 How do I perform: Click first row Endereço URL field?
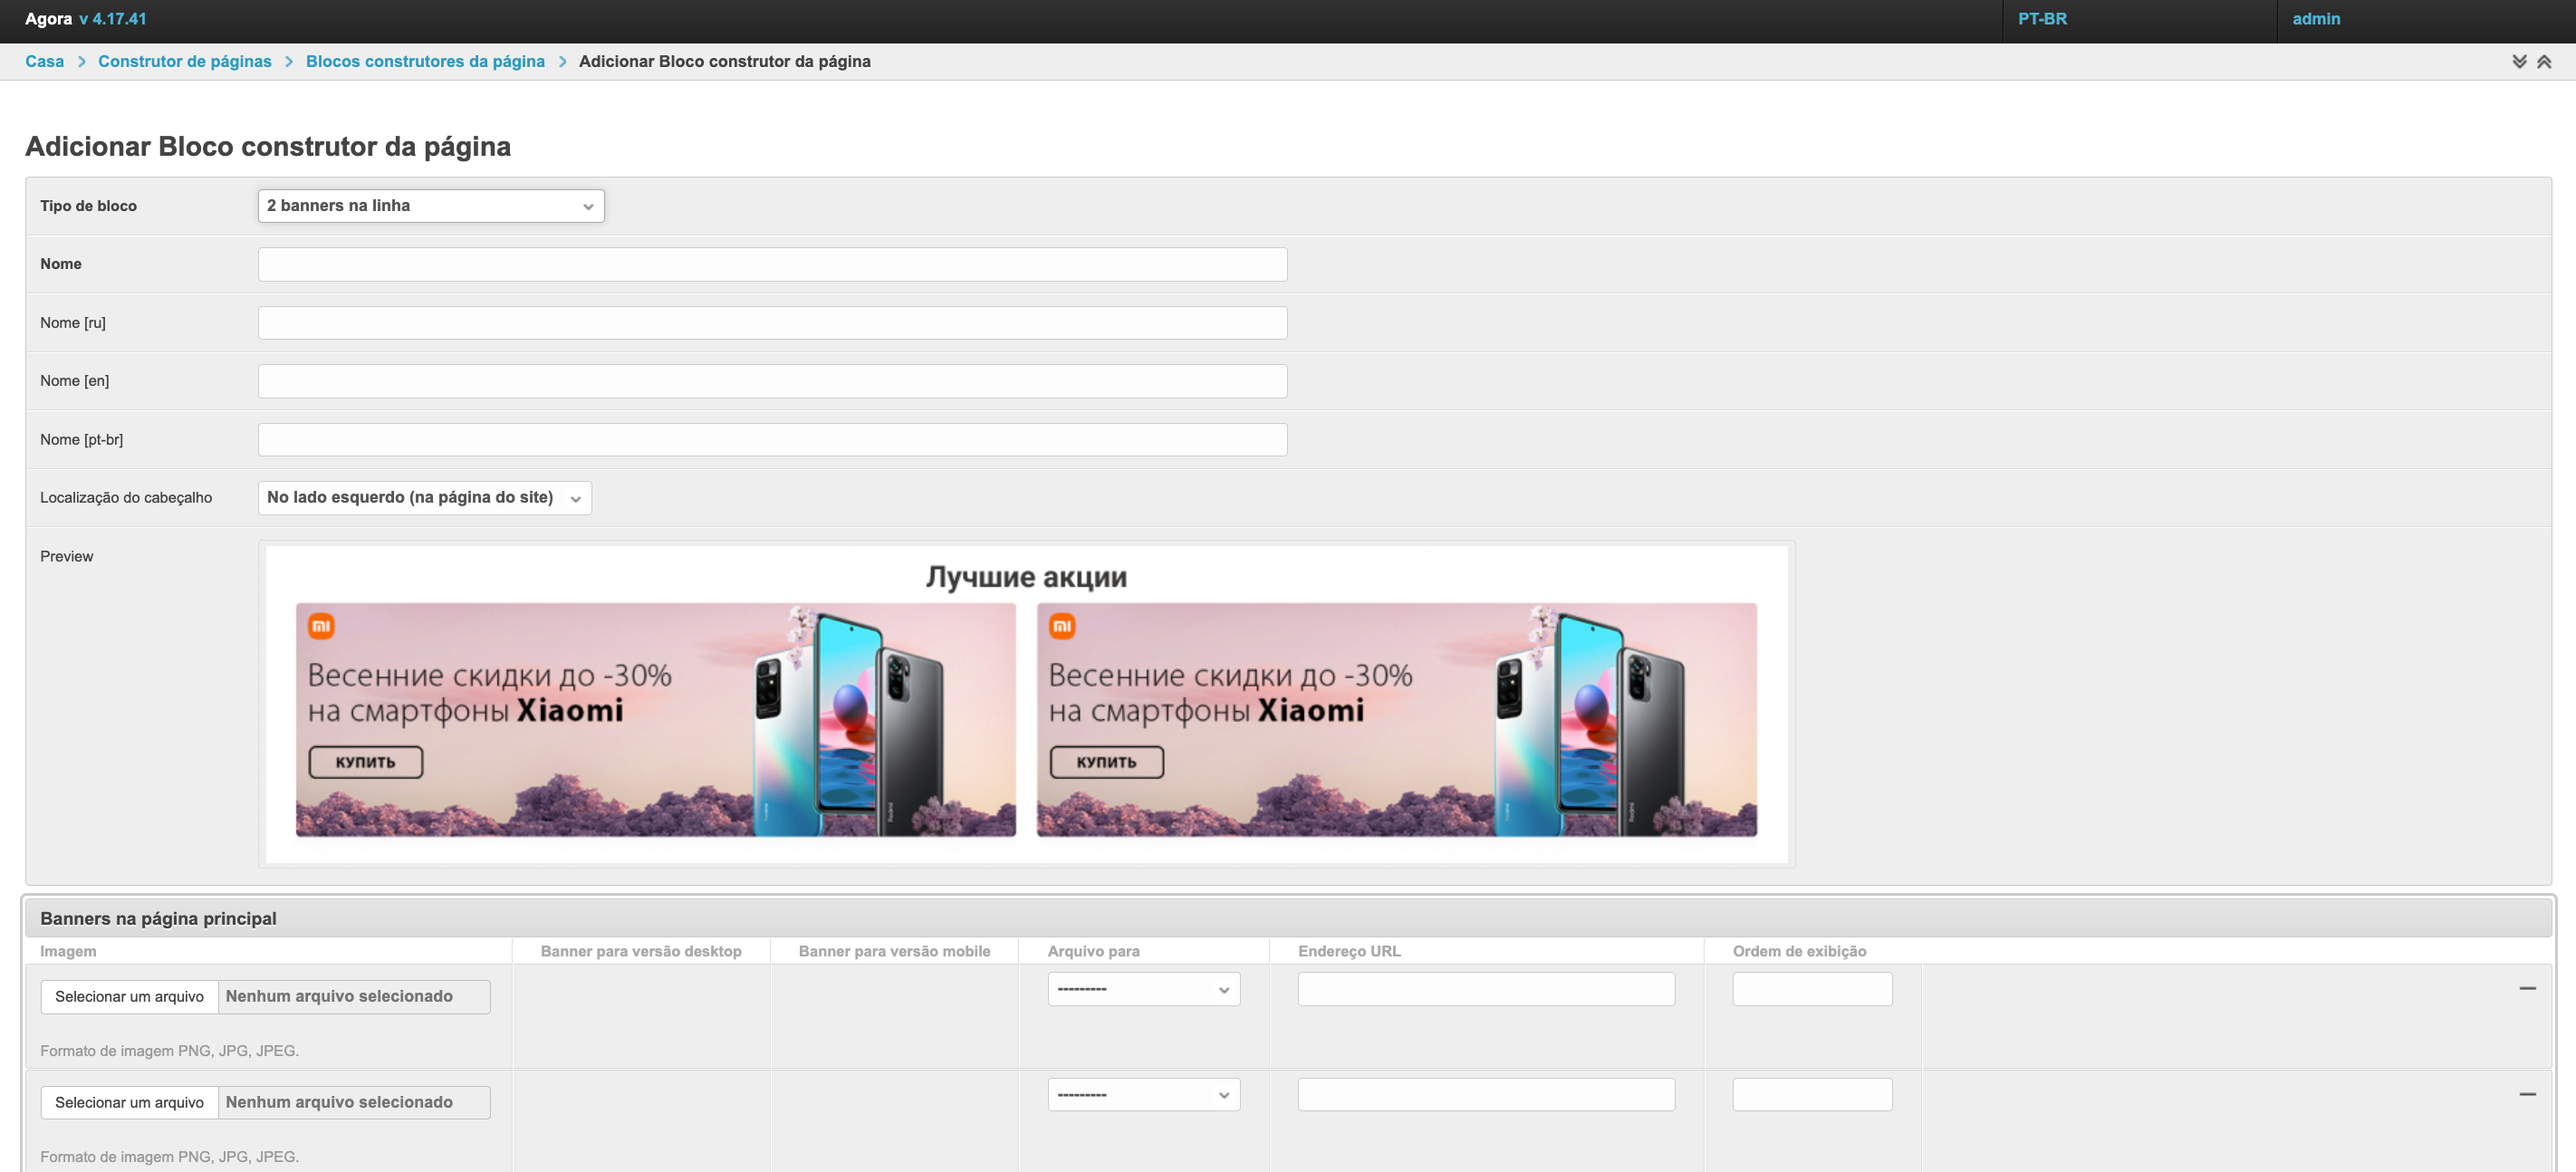point(1485,989)
